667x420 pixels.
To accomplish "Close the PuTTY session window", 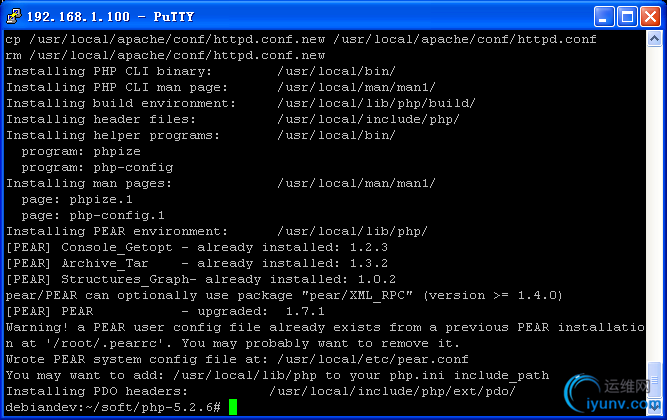I will point(650,17).
